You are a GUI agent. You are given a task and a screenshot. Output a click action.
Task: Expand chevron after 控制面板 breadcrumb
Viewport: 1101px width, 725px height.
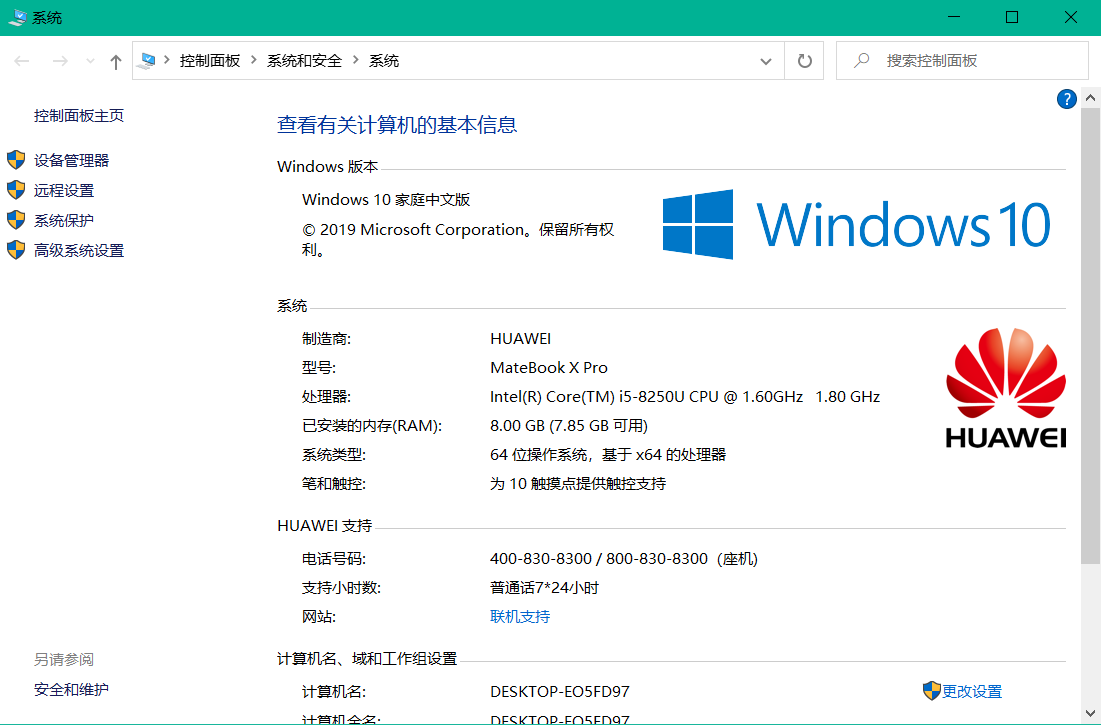point(254,60)
